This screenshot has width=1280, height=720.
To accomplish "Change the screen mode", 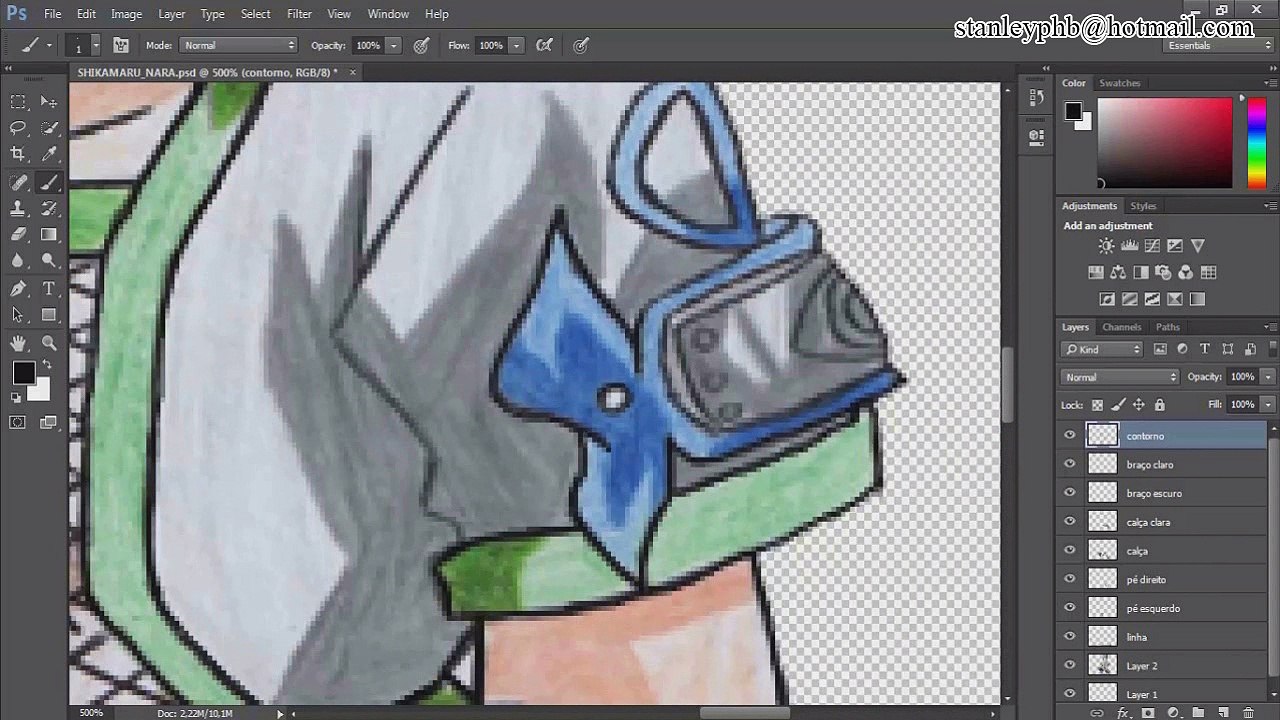I will coord(49,423).
